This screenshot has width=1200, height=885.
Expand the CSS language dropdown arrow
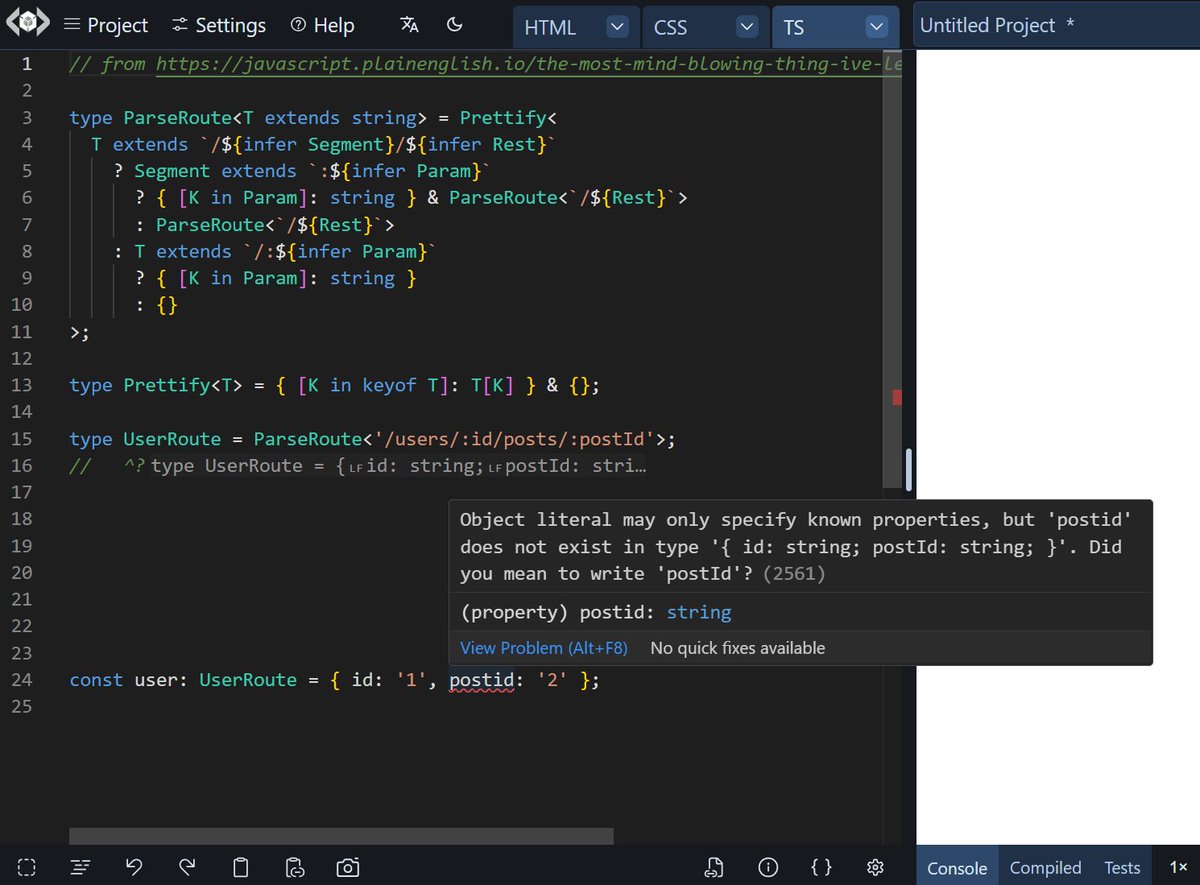[746, 27]
